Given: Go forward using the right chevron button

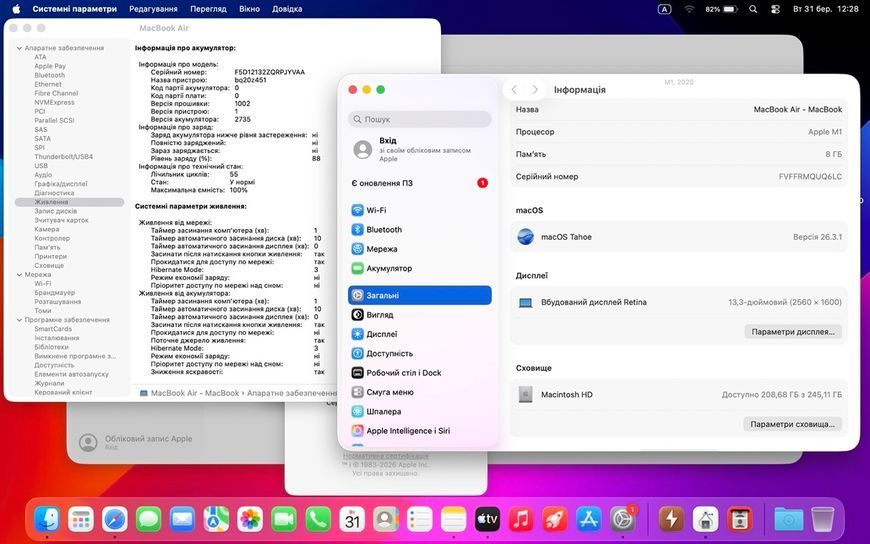Looking at the screenshot, I should [x=535, y=89].
